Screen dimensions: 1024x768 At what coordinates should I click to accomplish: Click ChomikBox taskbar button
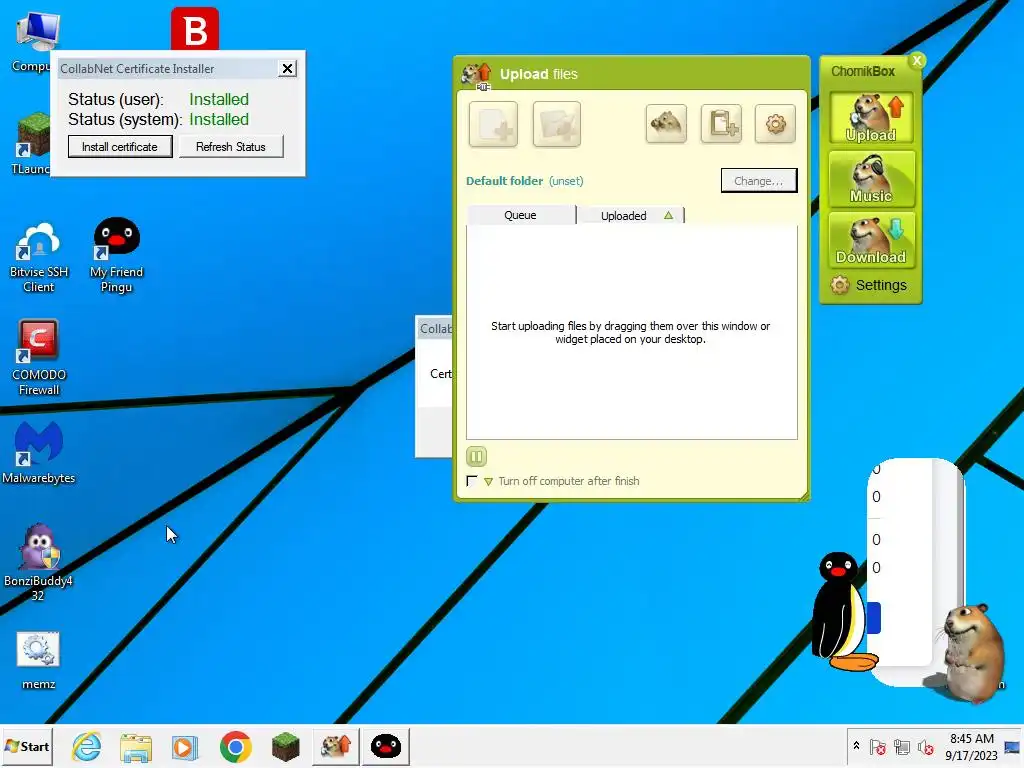(x=336, y=746)
